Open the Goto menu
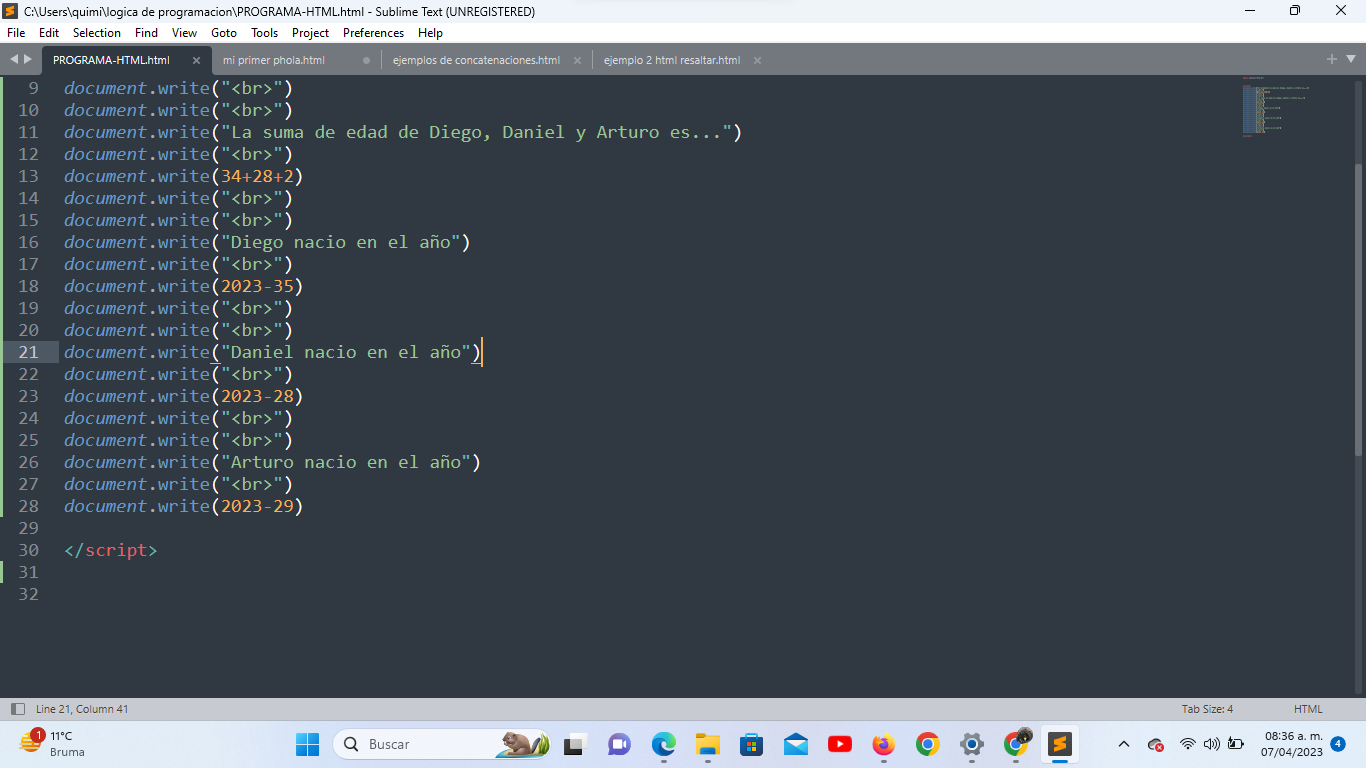This screenshot has height=768, width=1366. click(224, 33)
